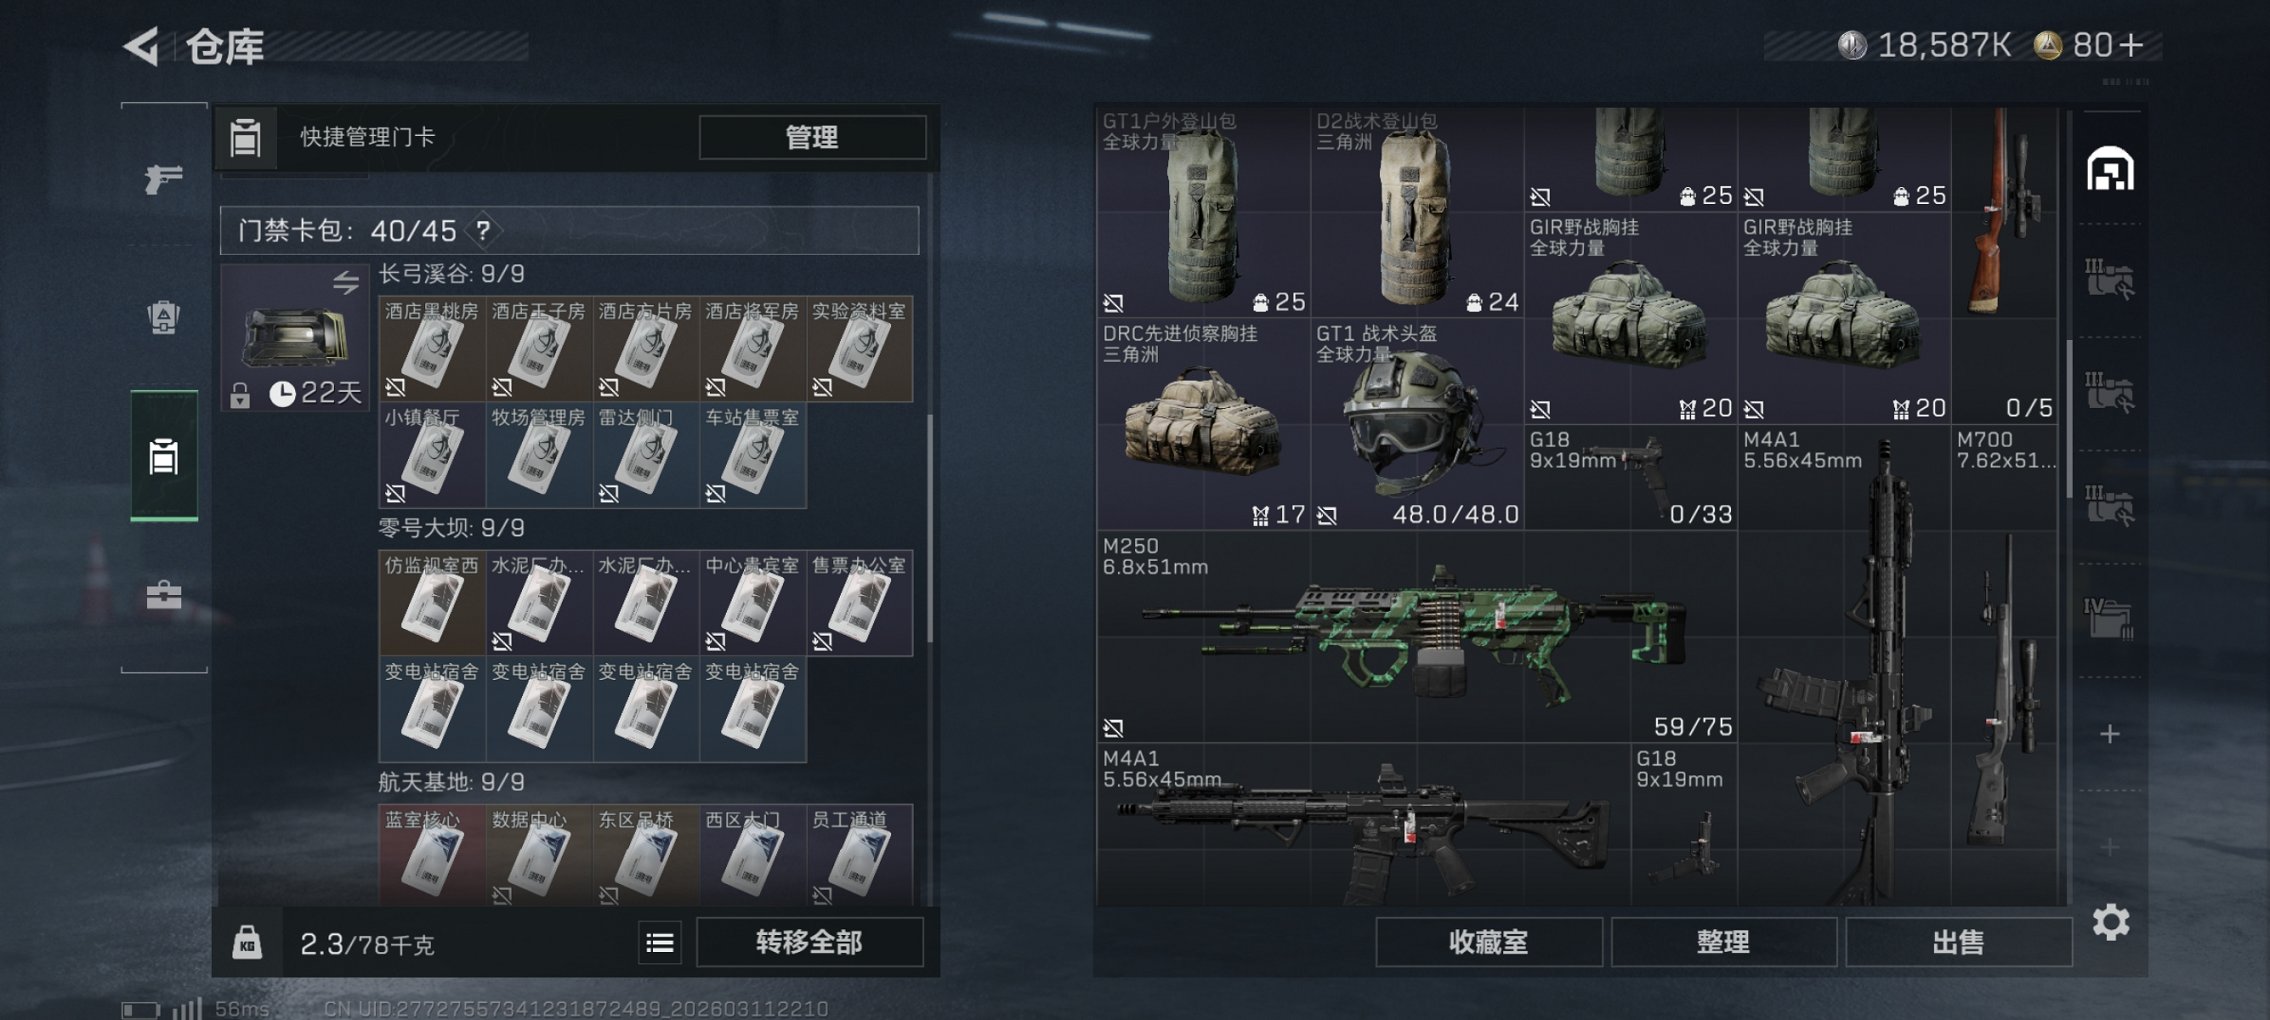
Task: Click the 管理 button
Action: click(812, 138)
